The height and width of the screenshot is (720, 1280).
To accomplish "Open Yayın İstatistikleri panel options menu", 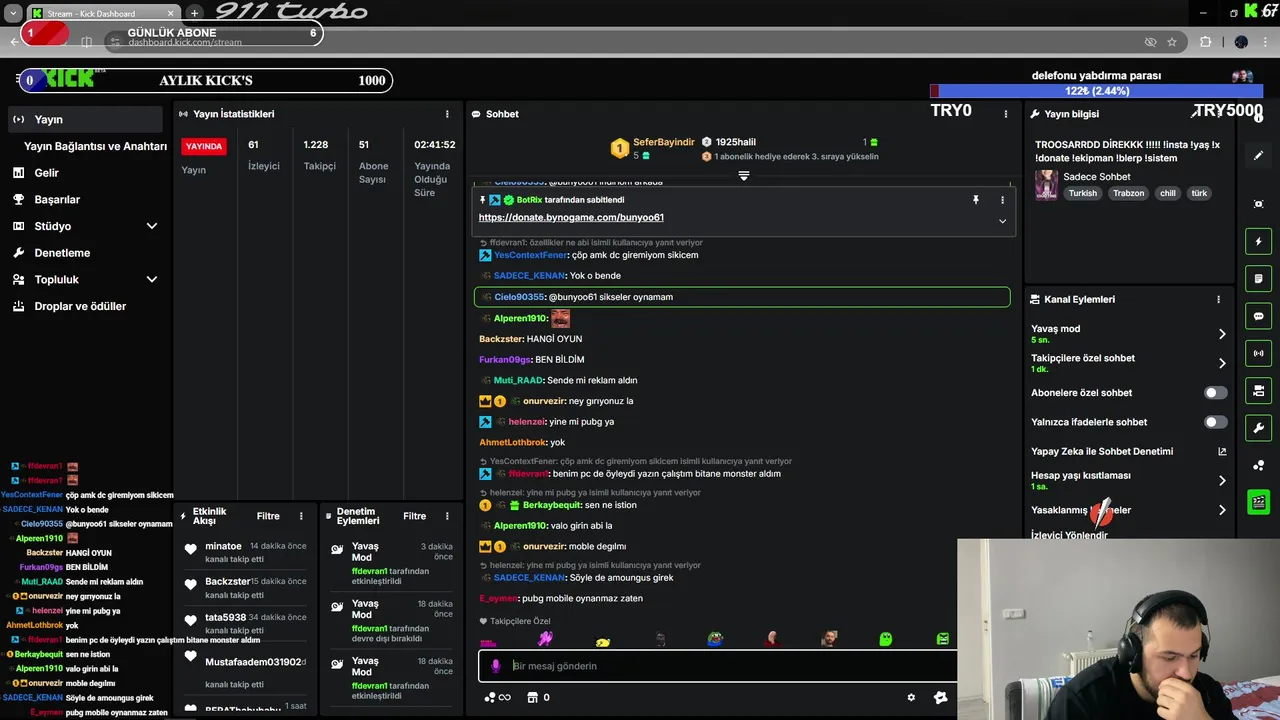I will coord(447,114).
